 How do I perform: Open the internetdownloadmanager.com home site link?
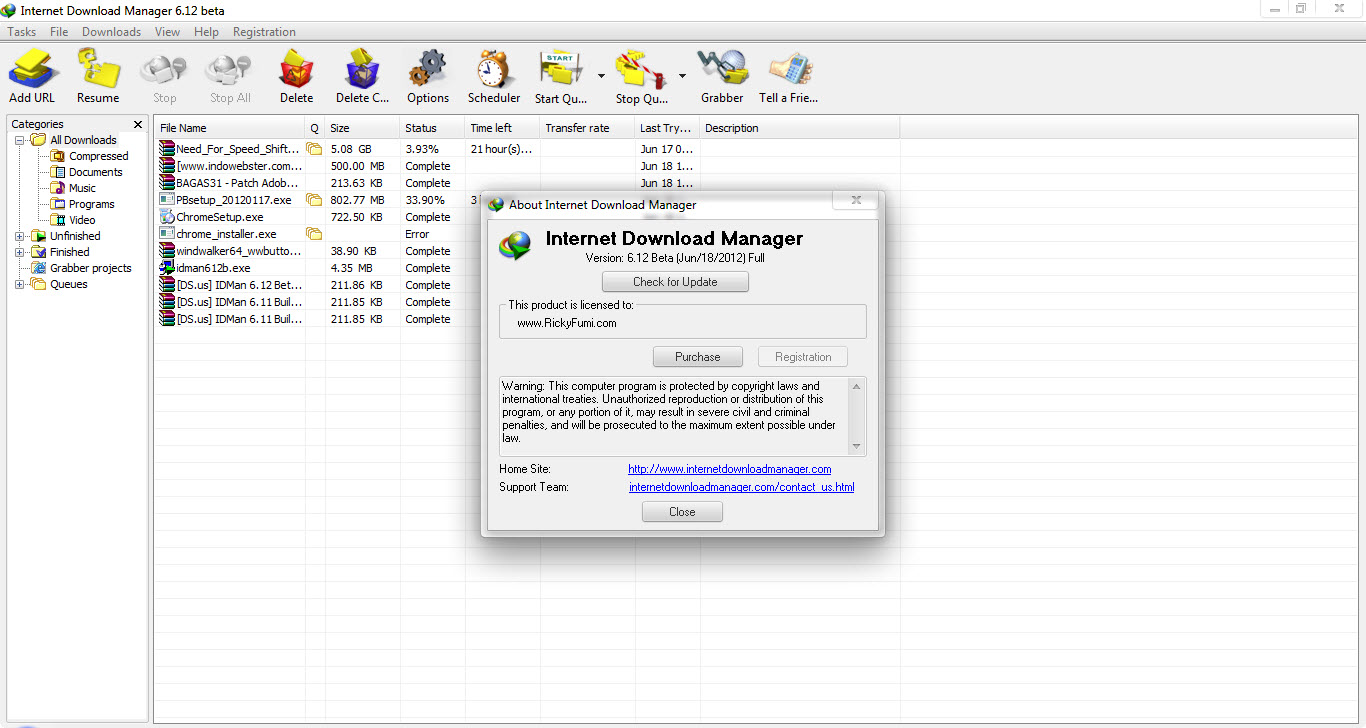point(729,469)
